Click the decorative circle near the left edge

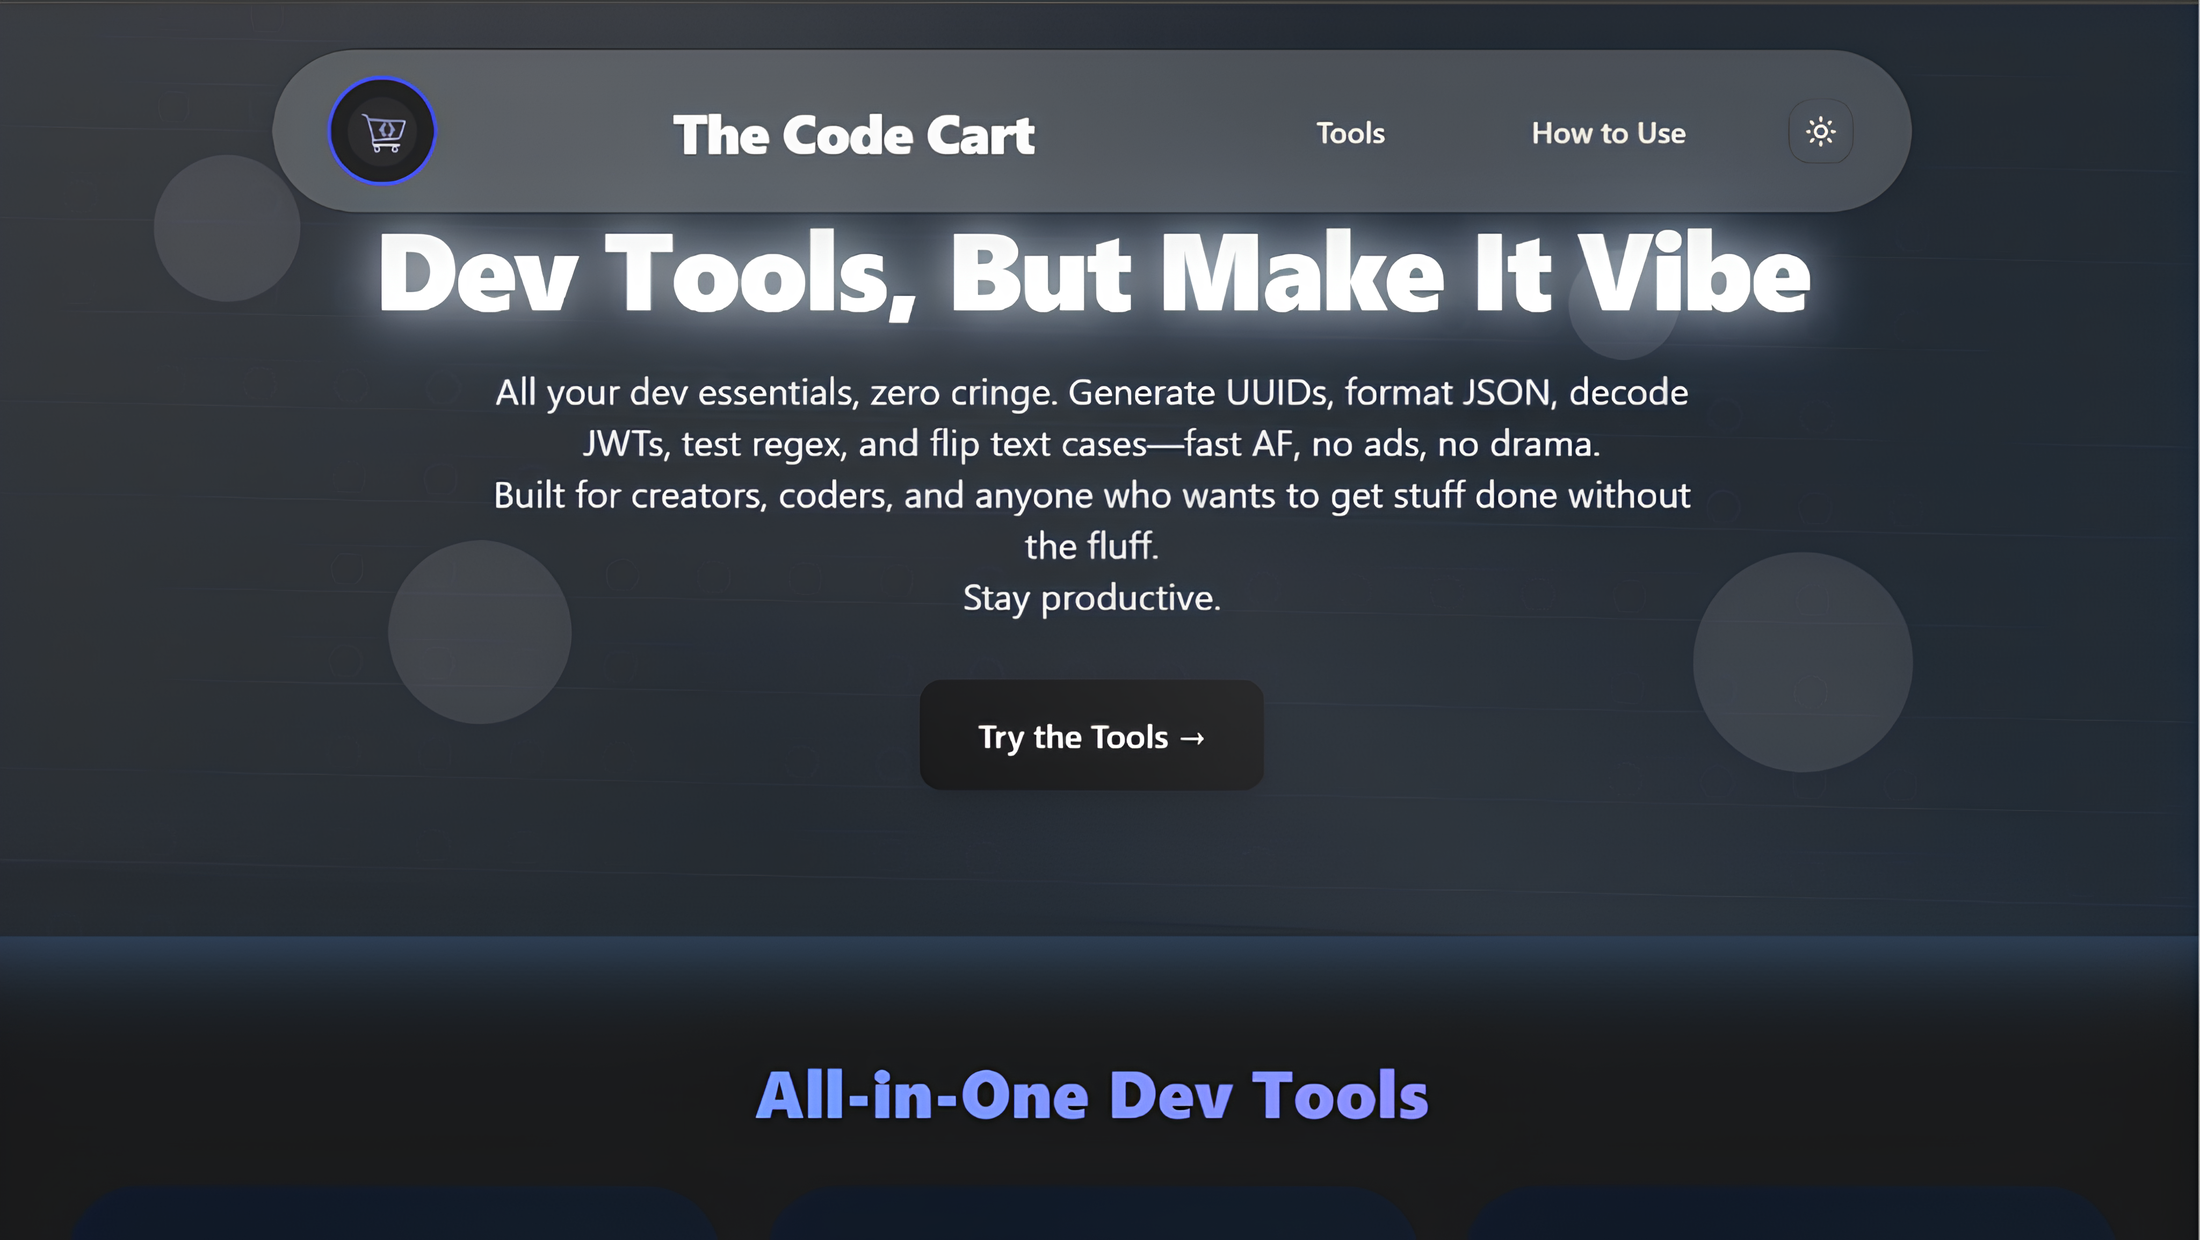[x=225, y=228]
